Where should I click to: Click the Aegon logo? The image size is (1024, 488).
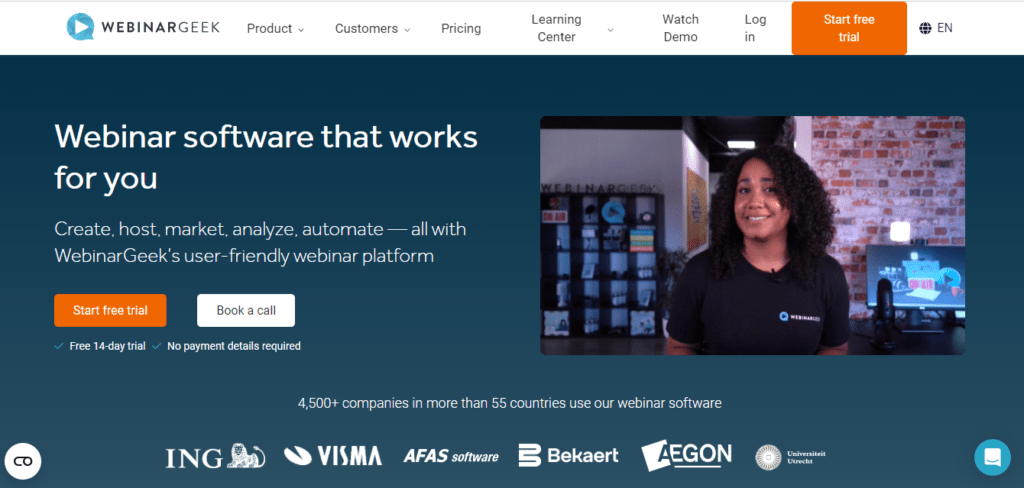point(686,455)
